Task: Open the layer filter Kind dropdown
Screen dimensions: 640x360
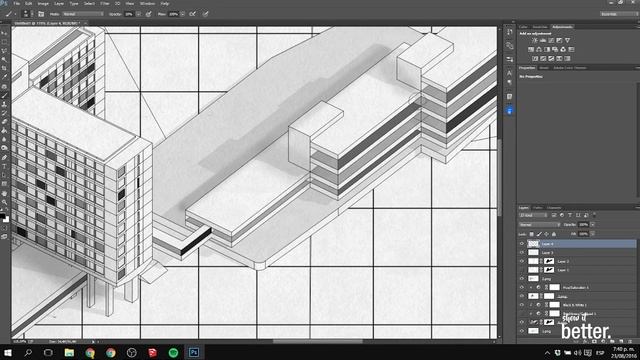Action: [x=533, y=215]
